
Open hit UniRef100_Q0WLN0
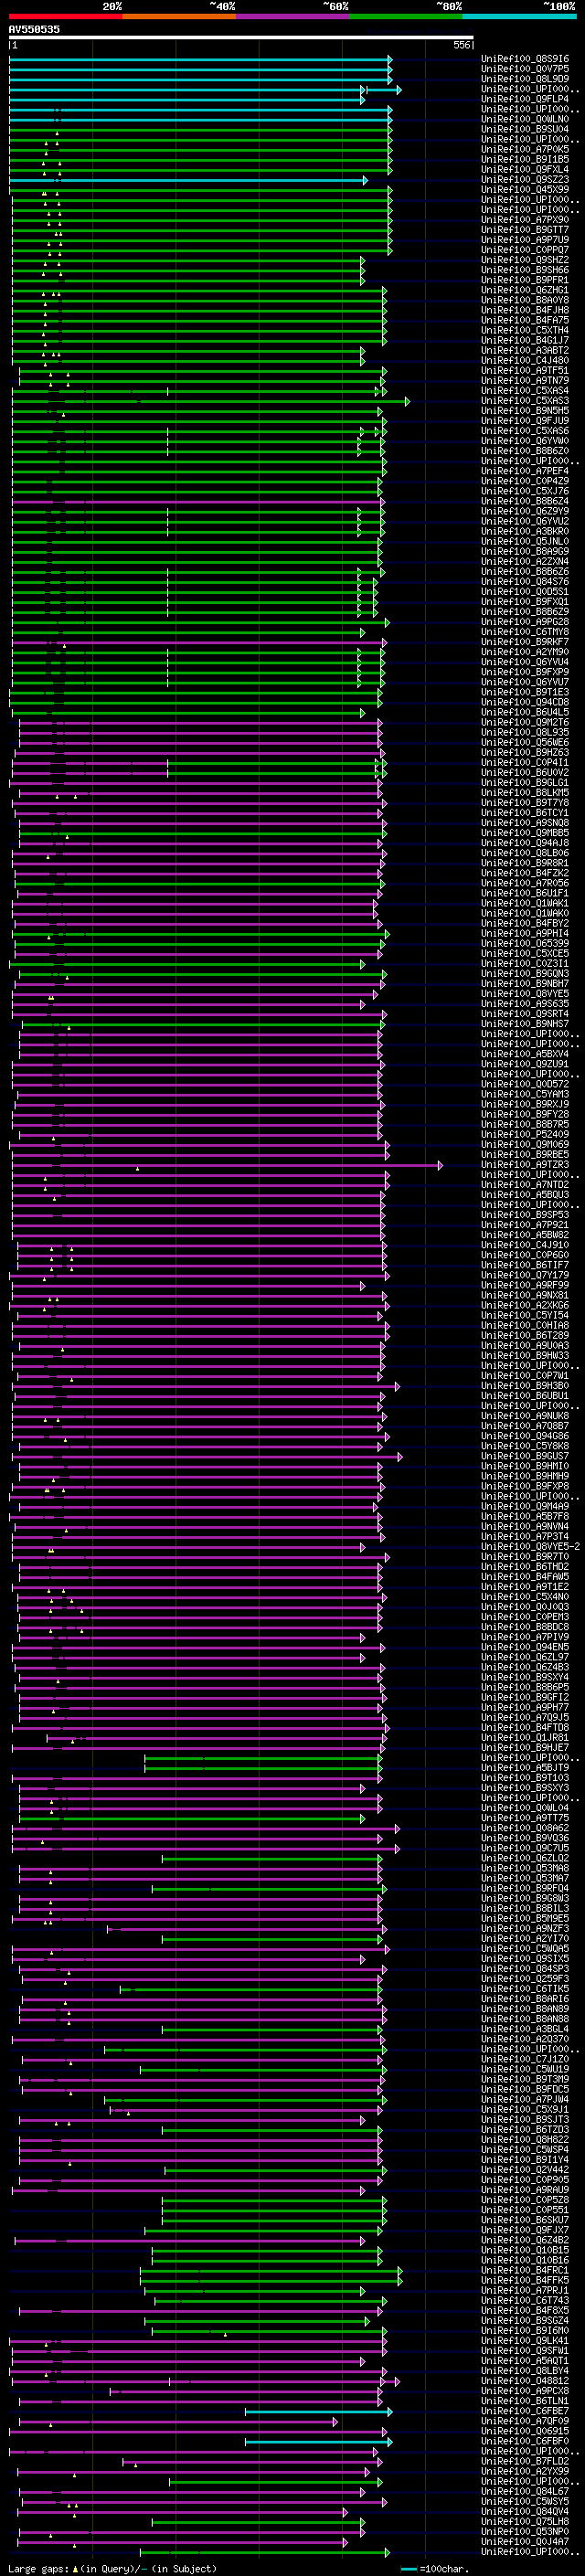coord(525,119)
